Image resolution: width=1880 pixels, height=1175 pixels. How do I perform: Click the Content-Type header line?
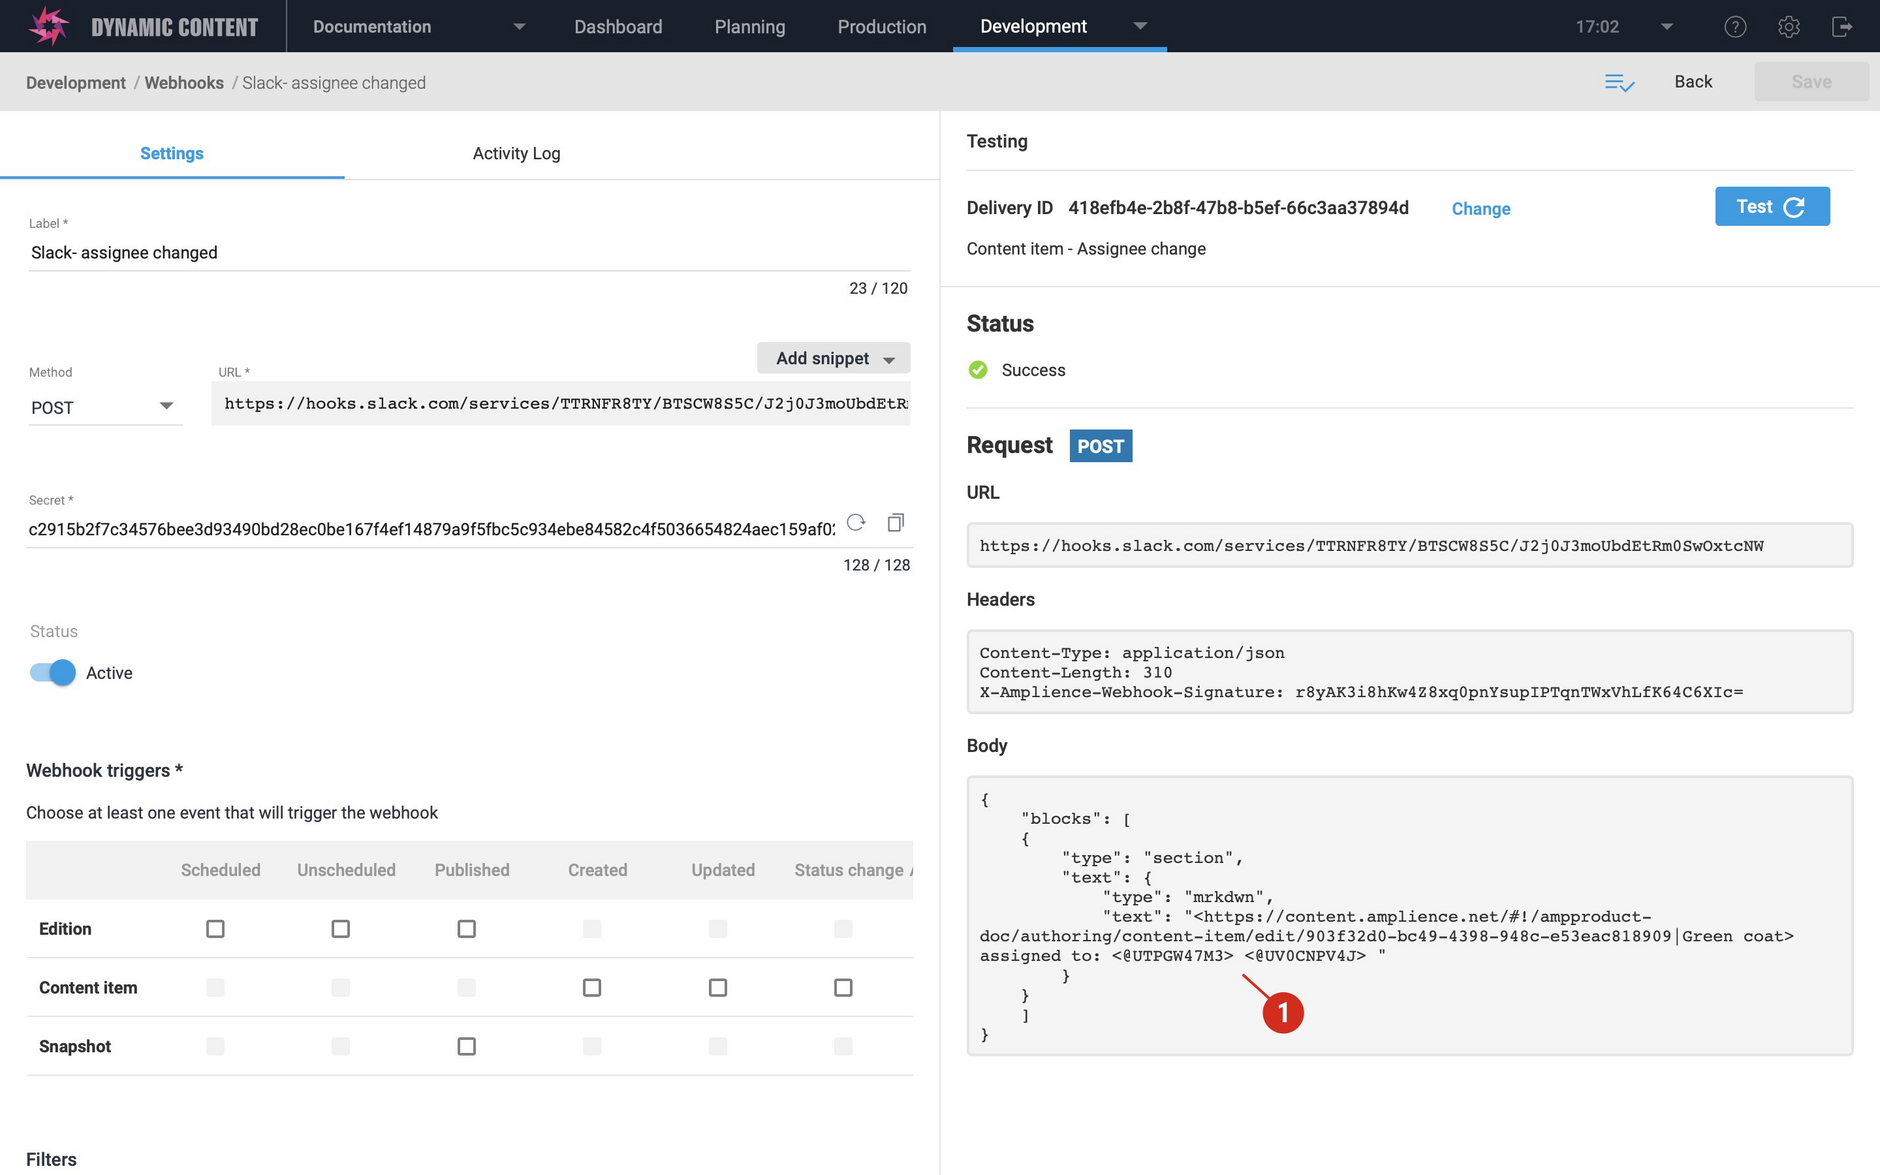click(1132, 653)
